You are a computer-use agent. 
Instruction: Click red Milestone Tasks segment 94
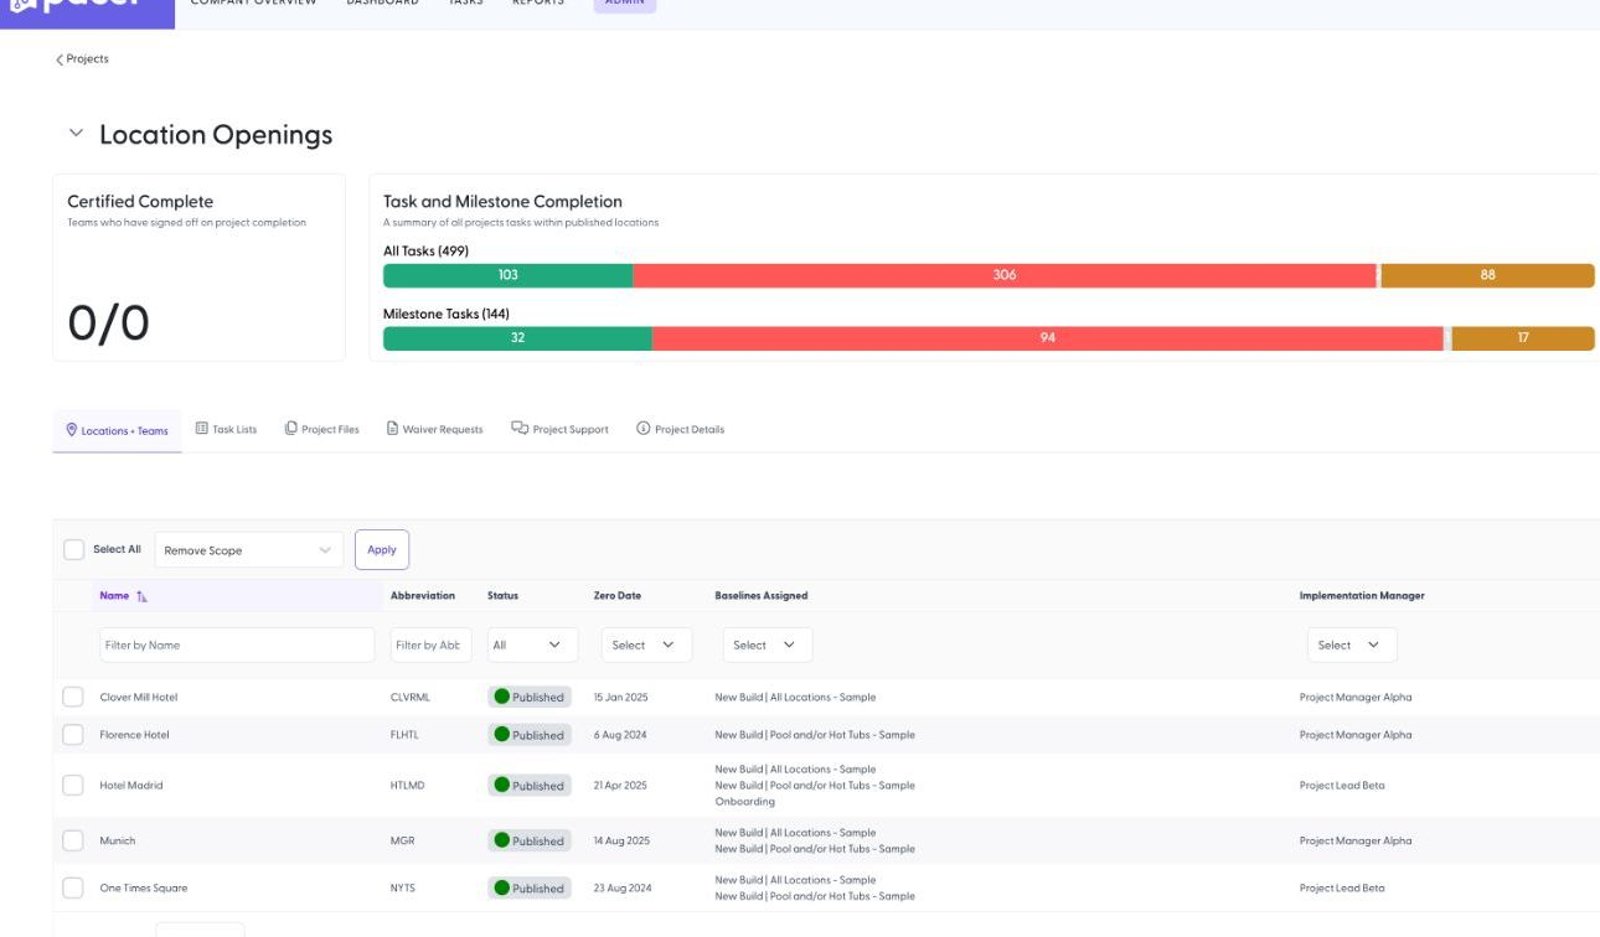click(1047, 338)
